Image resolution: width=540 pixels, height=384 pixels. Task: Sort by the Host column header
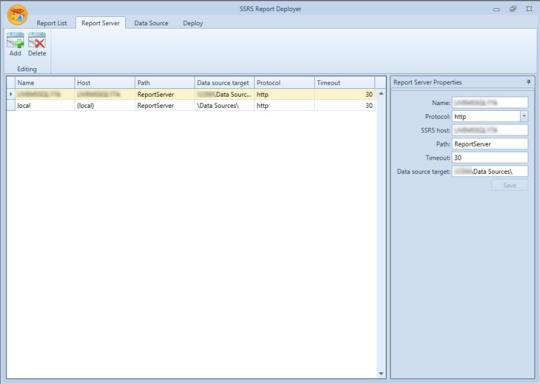coord(105,83)
